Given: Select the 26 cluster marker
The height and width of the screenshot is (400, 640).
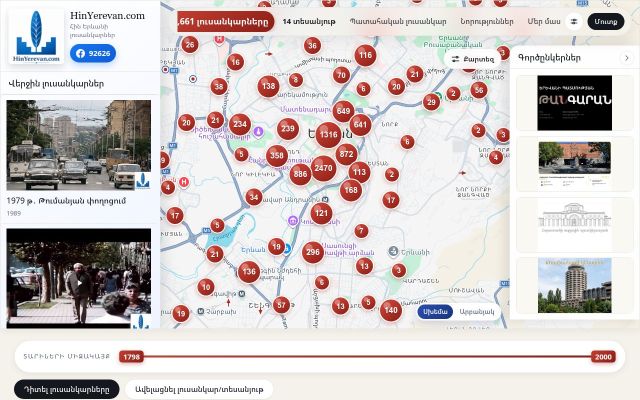Looking at the screenshot, I should point(190,45).
